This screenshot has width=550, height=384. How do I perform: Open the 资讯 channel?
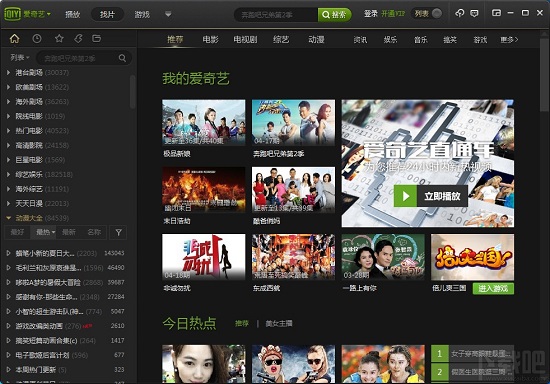point(360,40)
